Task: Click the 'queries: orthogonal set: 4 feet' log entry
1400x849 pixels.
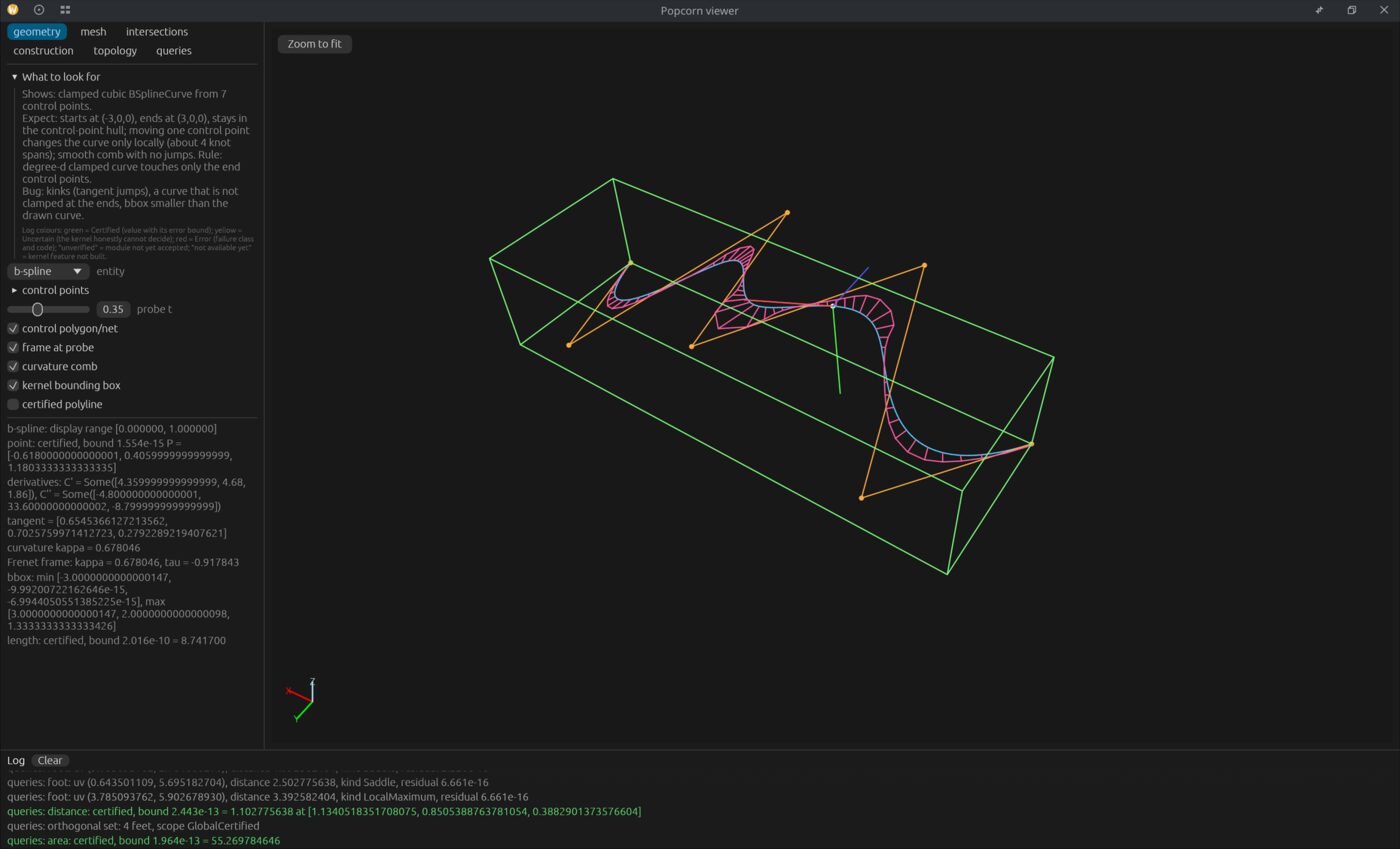Action: (133, 826)
